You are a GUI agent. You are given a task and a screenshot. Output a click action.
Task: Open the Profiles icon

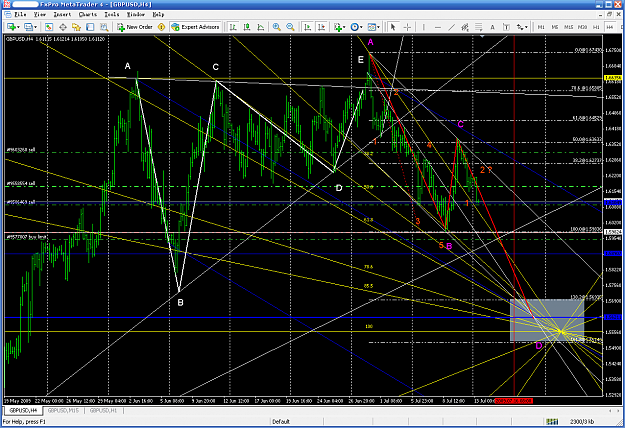[28, 27]
